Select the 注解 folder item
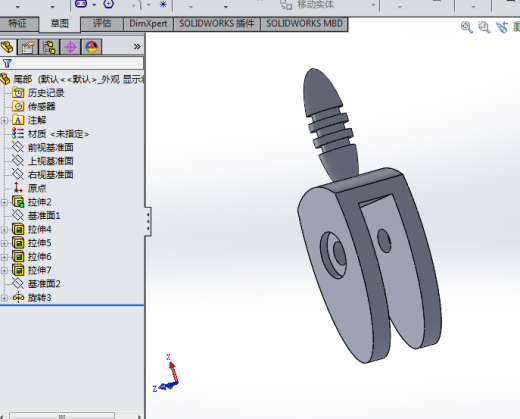 [37, 120]
